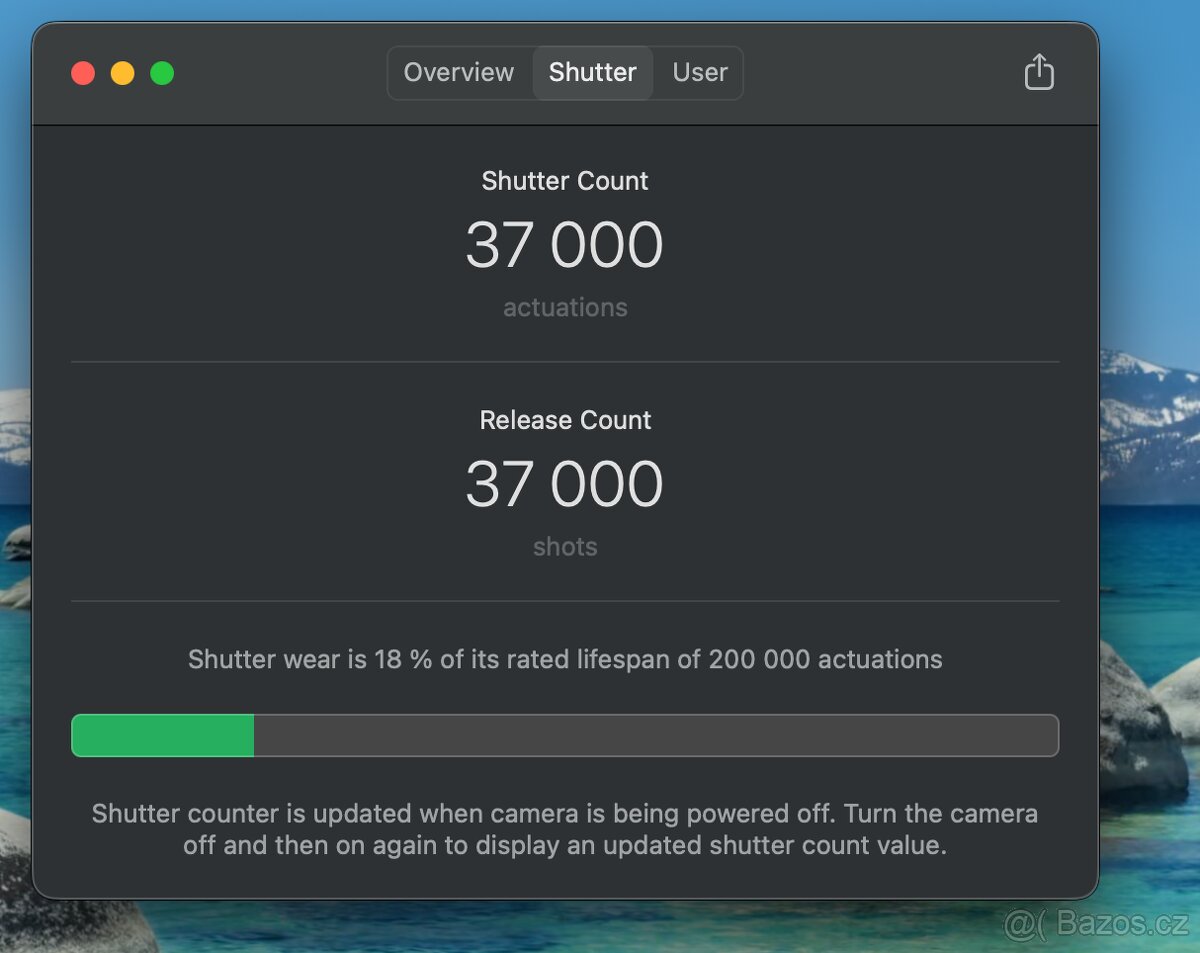The image size is (1200, 953).
Task: Click the green filled part of the wear bar
Action: (163, 735)
